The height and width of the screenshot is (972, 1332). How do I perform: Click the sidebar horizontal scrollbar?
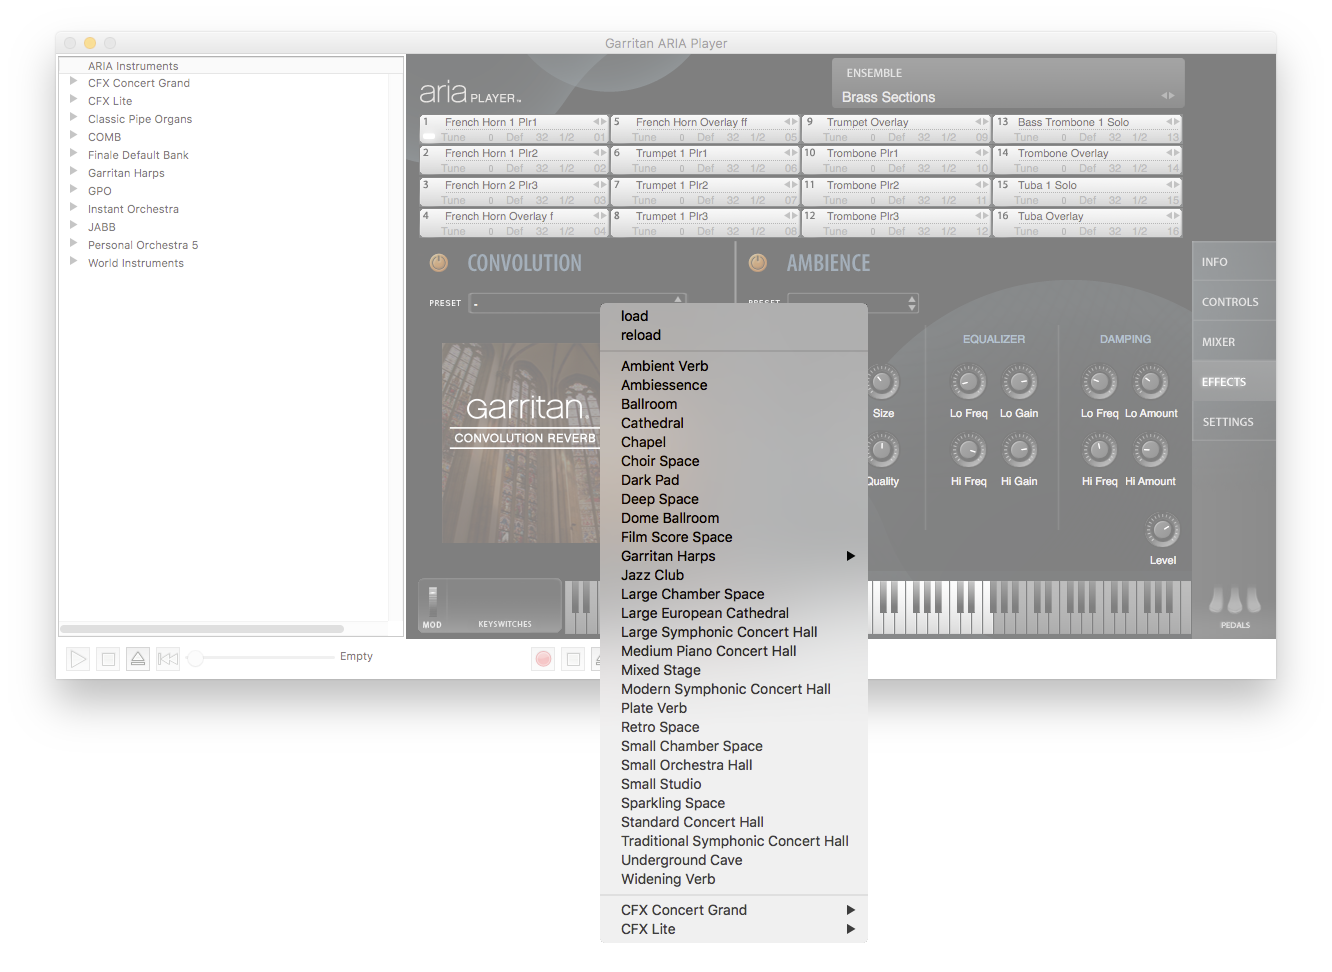coord(202,629)
